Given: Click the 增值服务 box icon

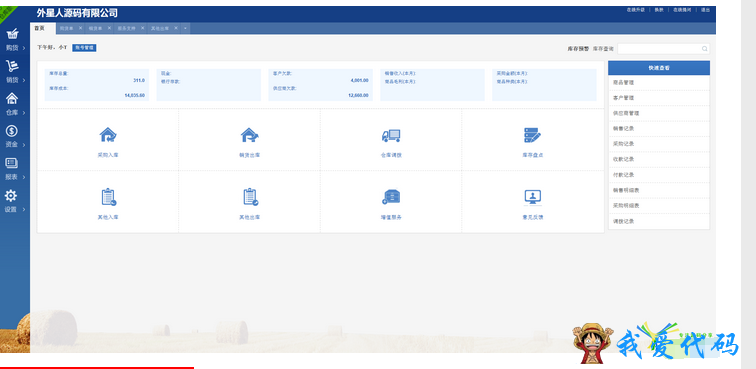Looking at the screenshot, I should pos(392,197).
